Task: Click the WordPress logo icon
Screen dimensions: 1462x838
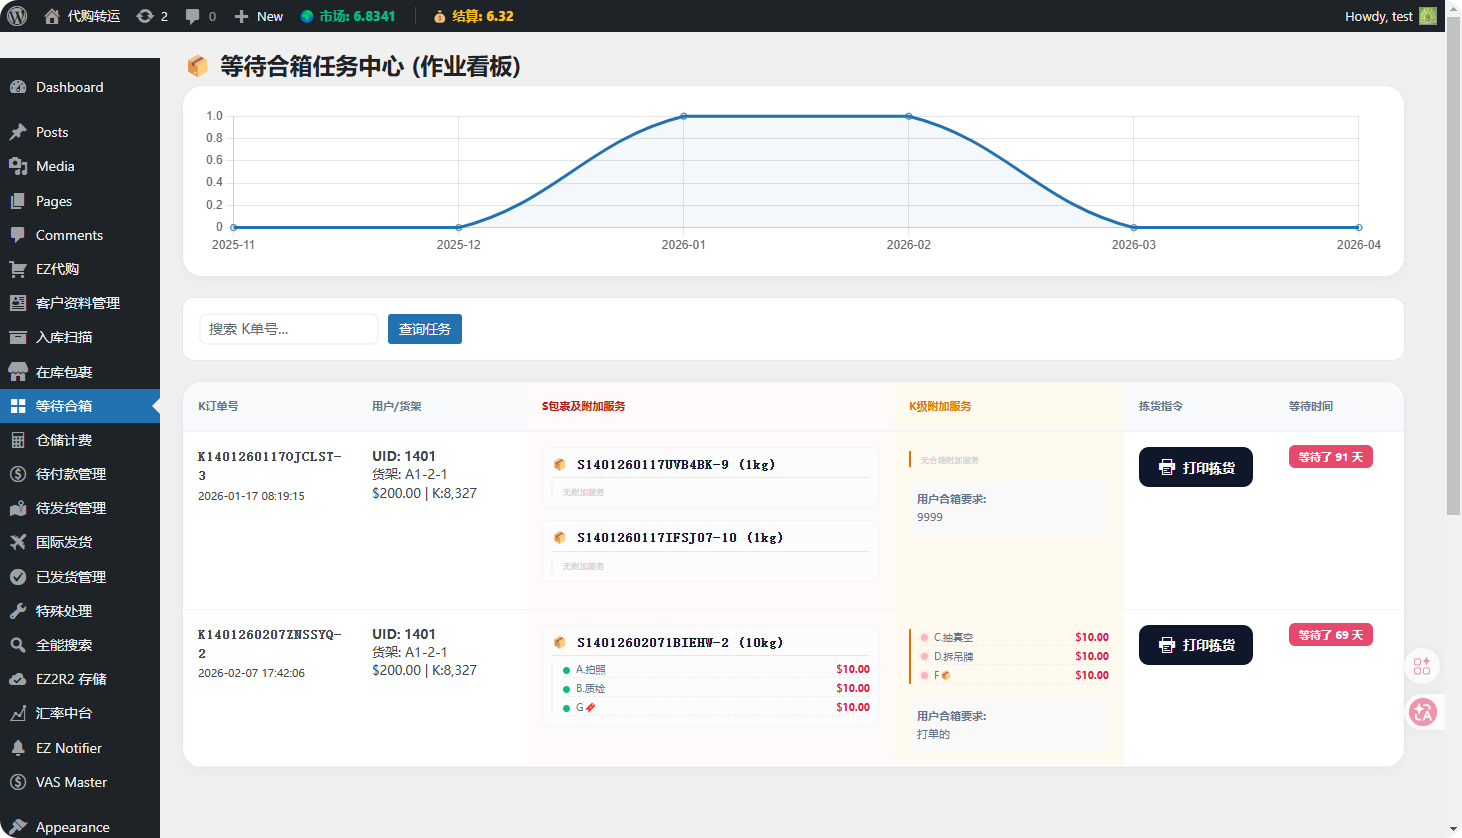Action: [x=17, y=16]
